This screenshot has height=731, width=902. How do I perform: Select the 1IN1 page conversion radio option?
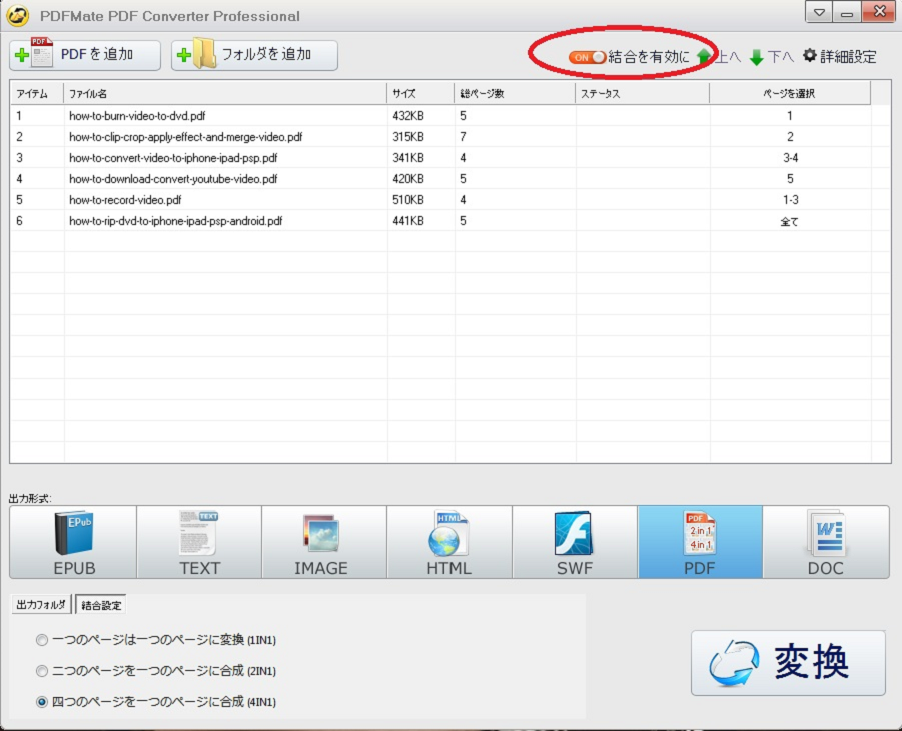click(41, 640)
